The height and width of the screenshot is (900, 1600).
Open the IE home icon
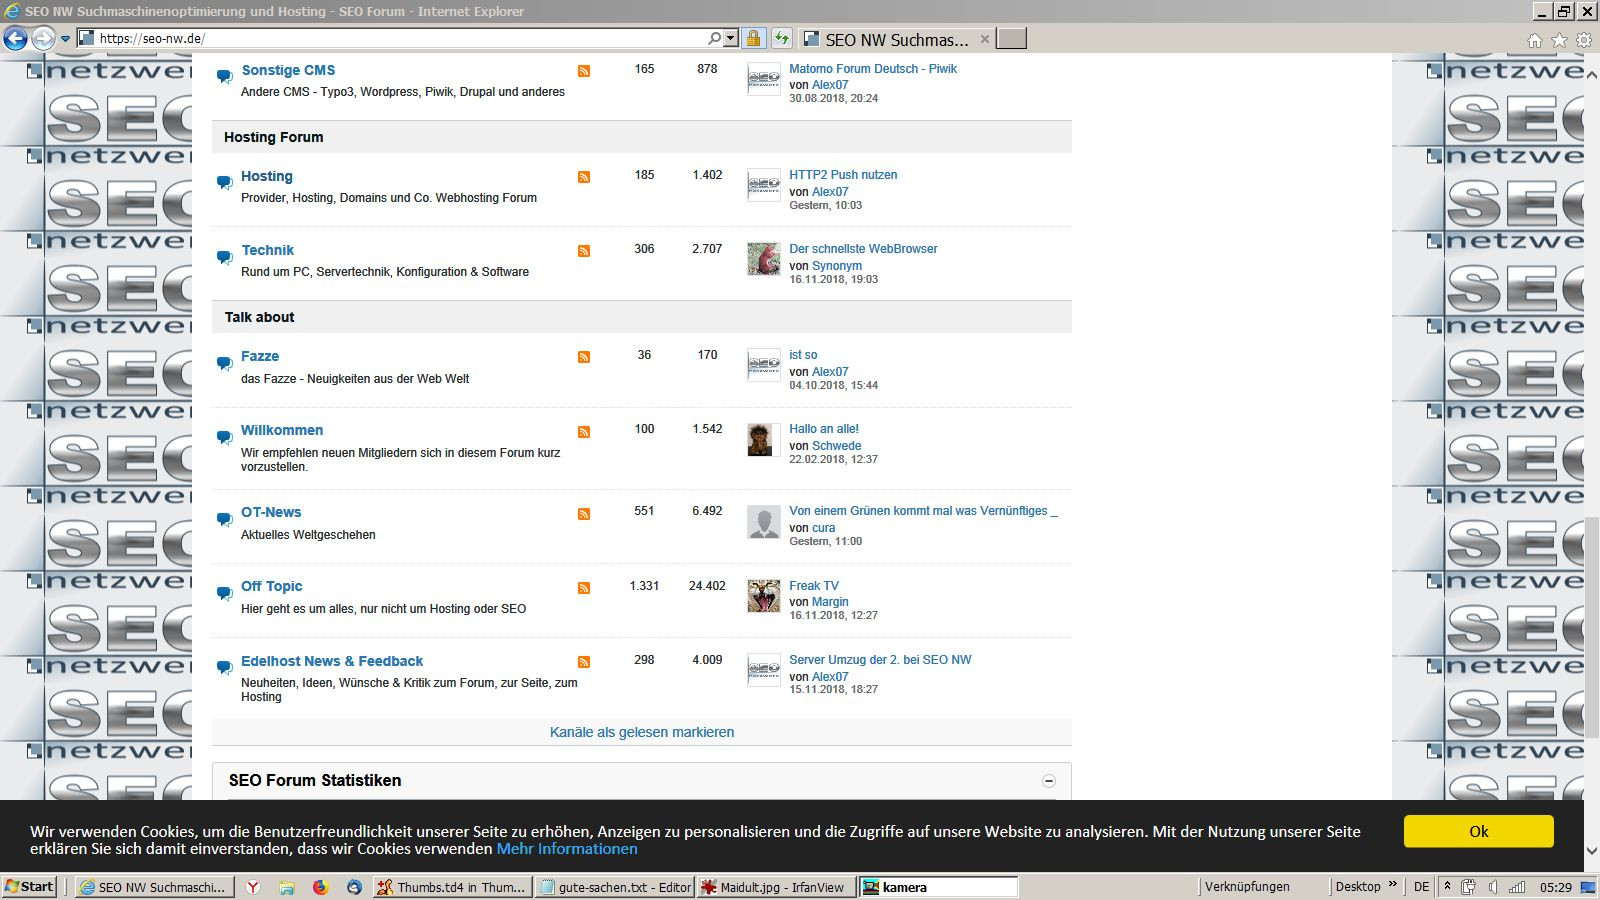(1534, 40)
